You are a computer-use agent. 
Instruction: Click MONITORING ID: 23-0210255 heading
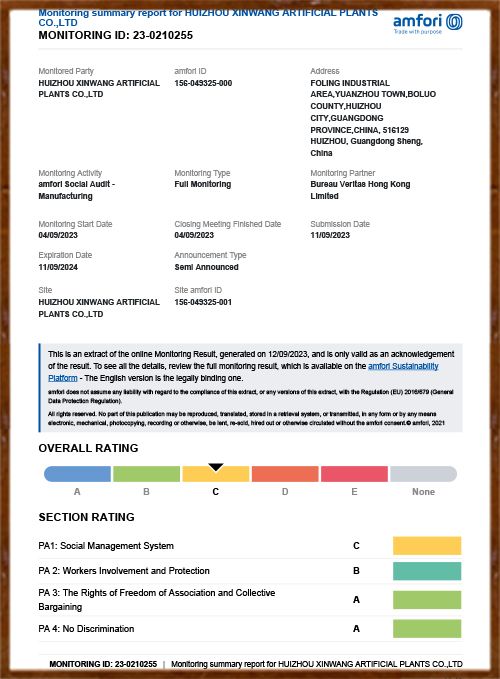pyautogui.click(x=116, y=35)
